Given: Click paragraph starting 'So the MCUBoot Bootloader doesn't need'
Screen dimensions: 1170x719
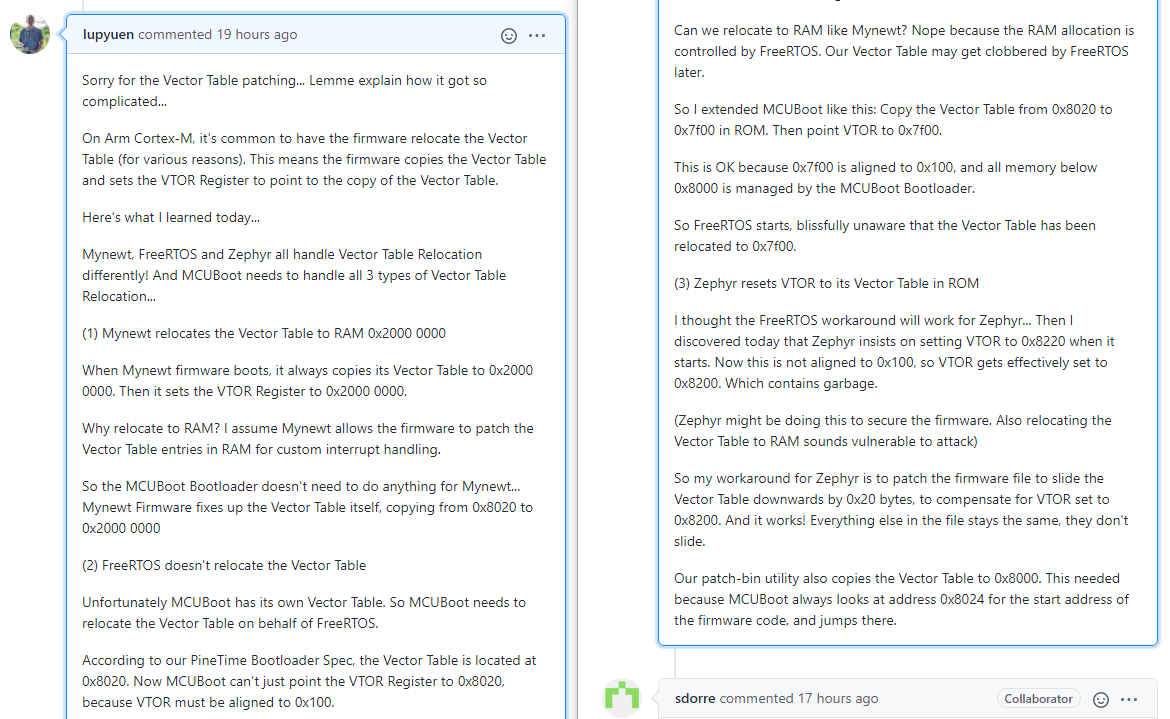Looking at the screenshot, I should click(307, 507).
